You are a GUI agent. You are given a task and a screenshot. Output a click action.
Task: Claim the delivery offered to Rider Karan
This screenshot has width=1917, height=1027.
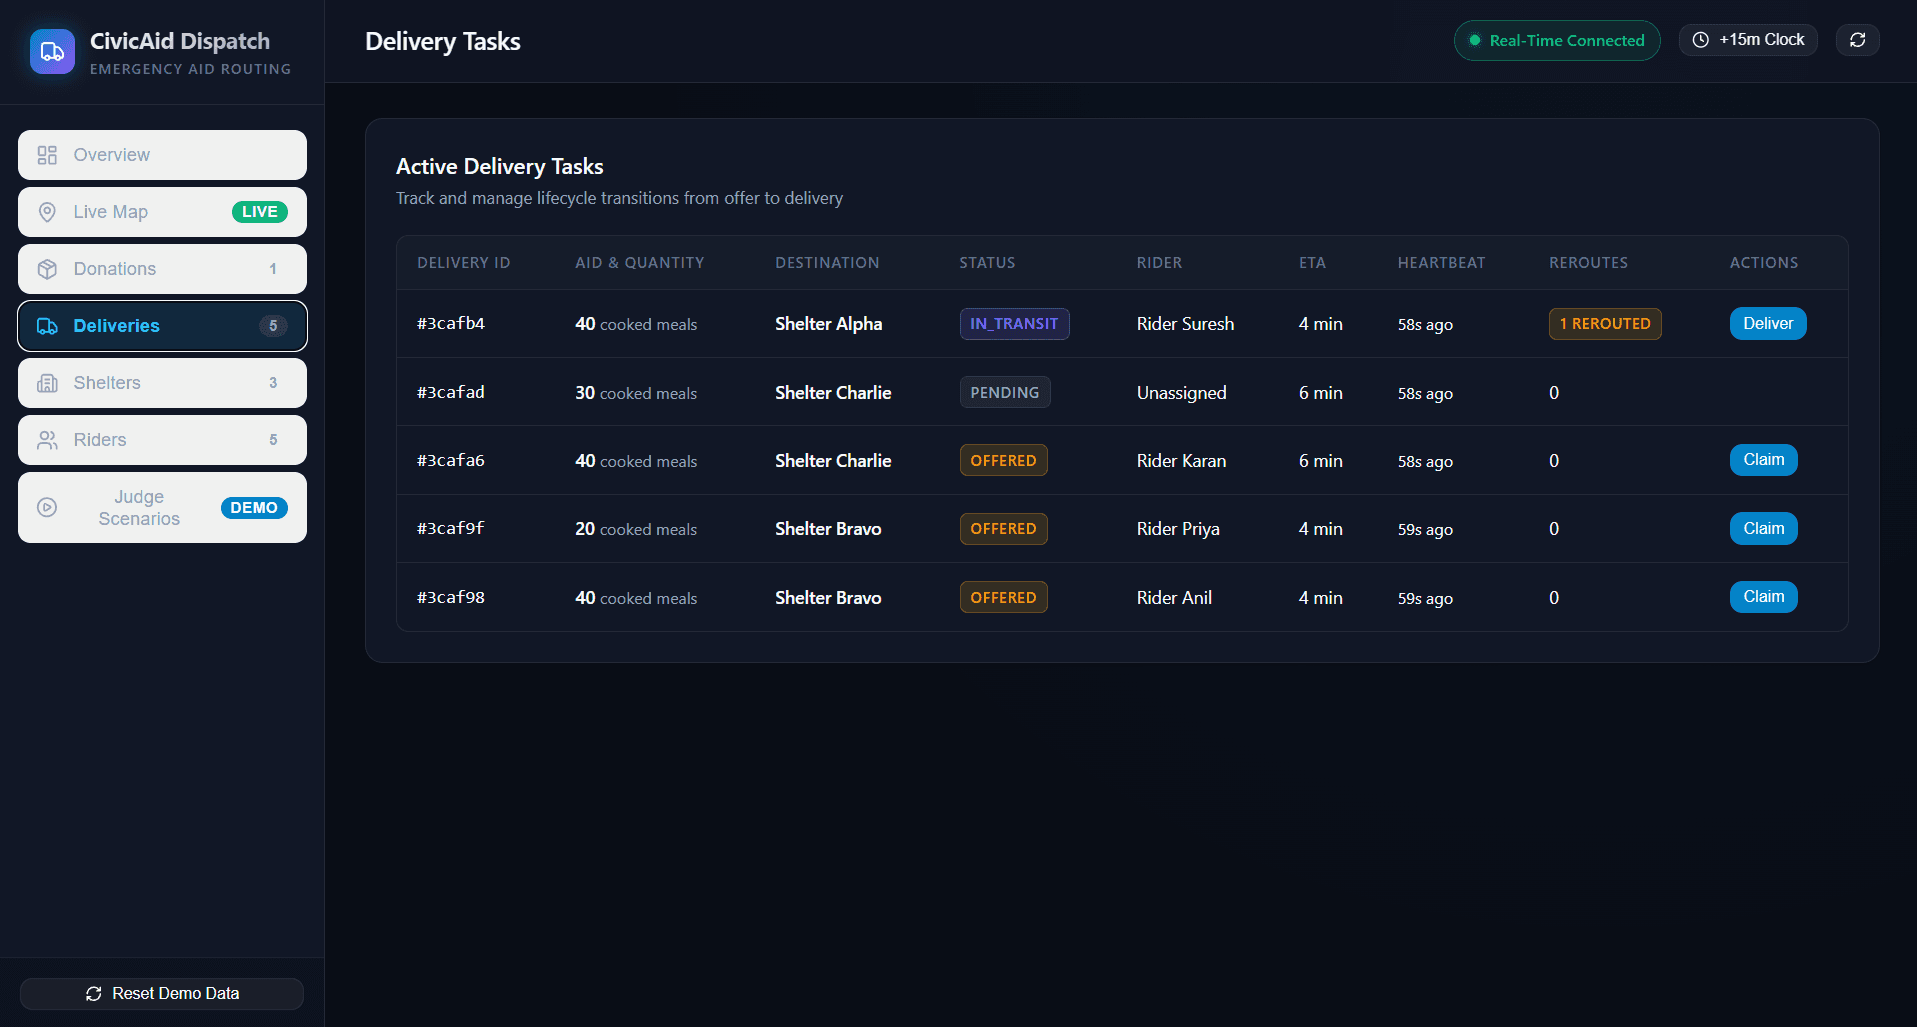1763,460
